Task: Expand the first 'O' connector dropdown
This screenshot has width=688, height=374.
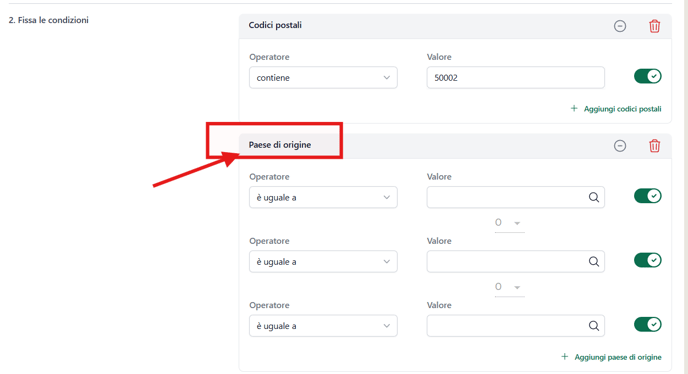Action: pyautogui.click(x=509, y=223)
